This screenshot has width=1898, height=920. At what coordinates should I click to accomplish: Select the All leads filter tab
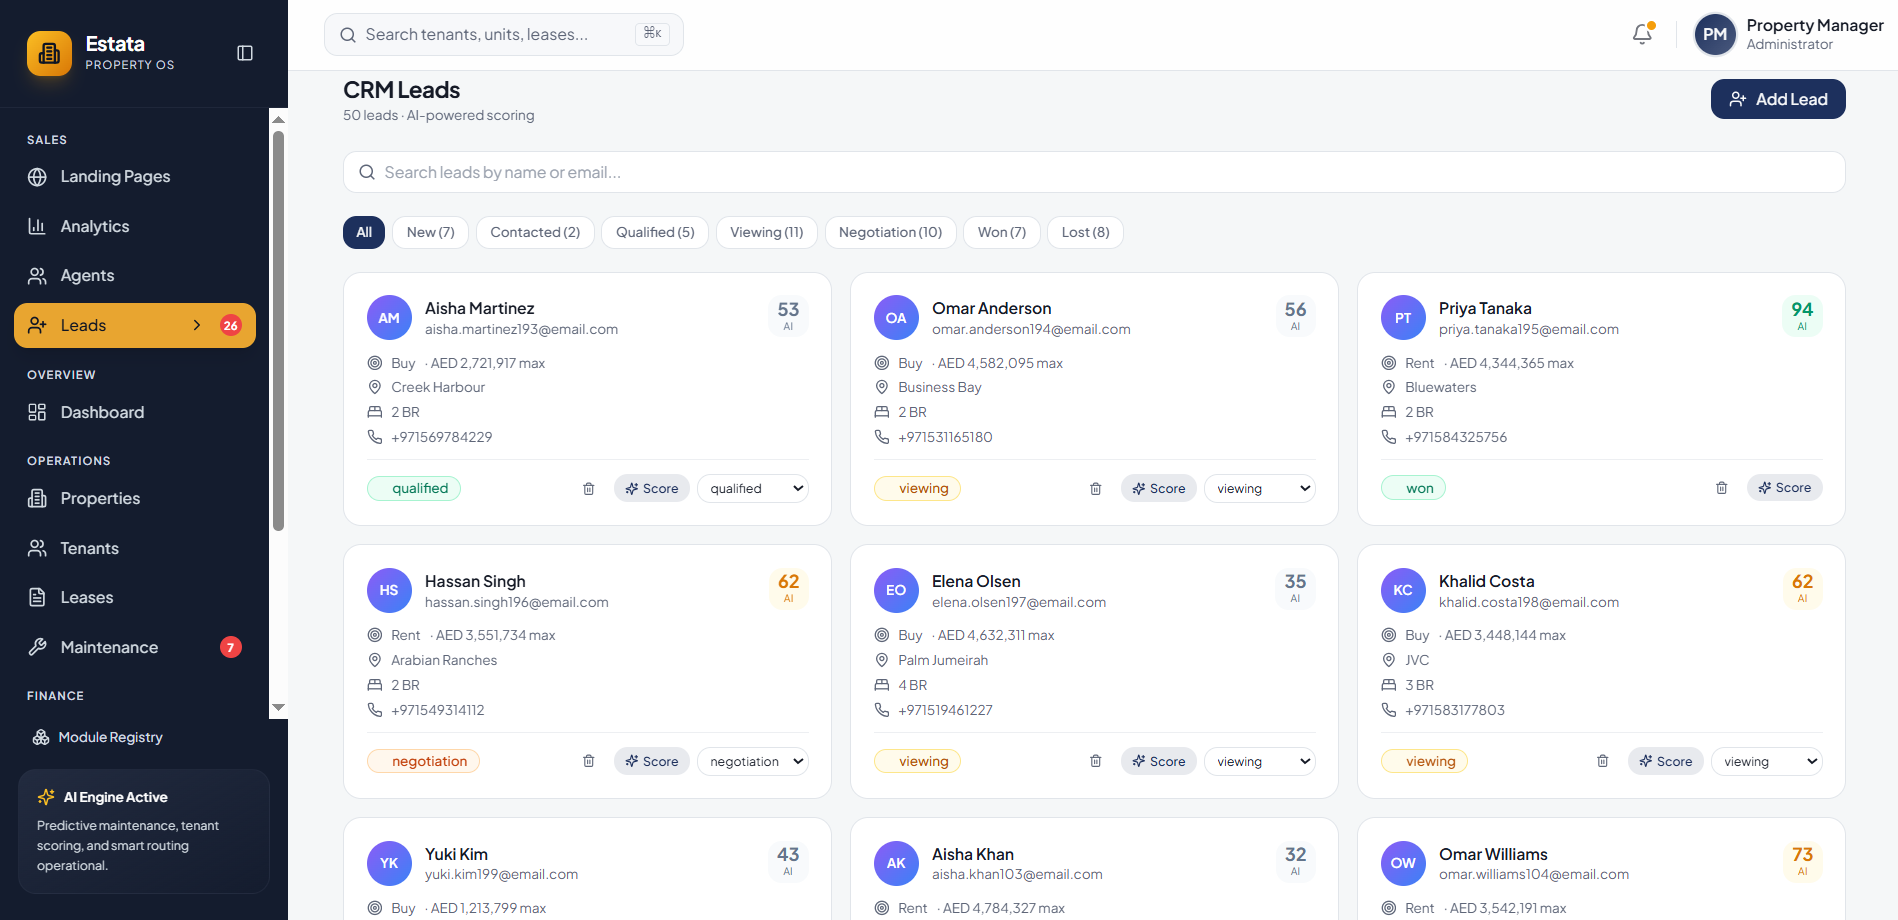[364, 232]
